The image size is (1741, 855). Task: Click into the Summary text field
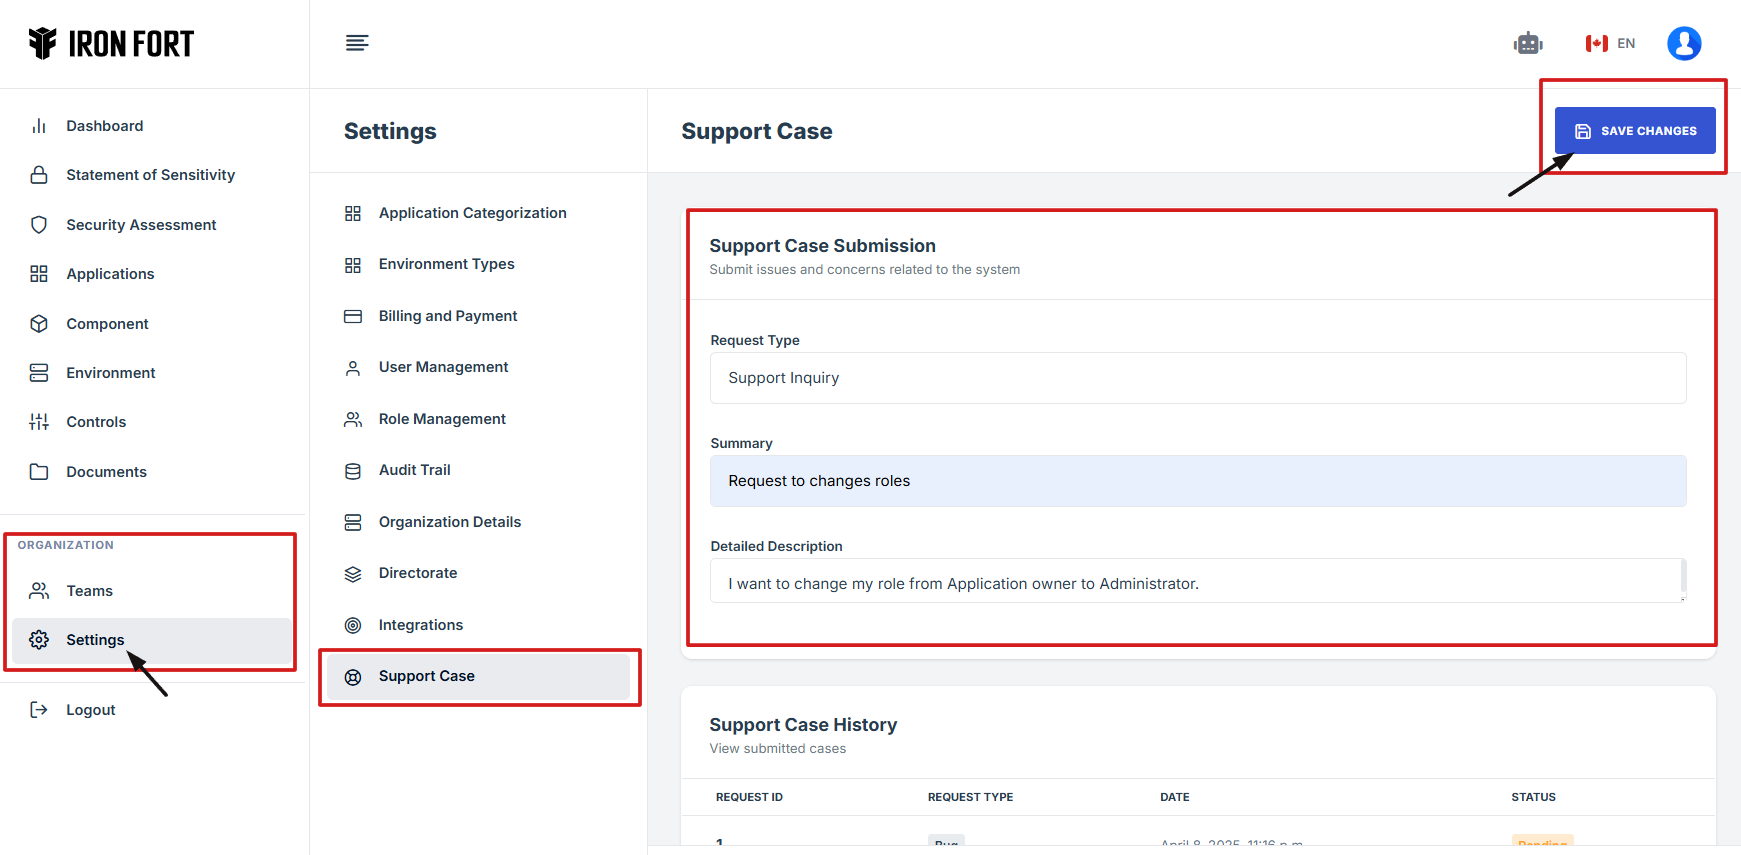(x=1197, y=481)
